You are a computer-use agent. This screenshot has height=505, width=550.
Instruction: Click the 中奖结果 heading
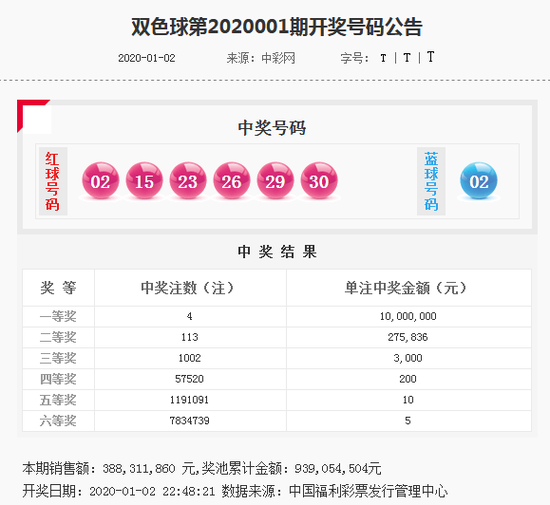pos(277,252)
